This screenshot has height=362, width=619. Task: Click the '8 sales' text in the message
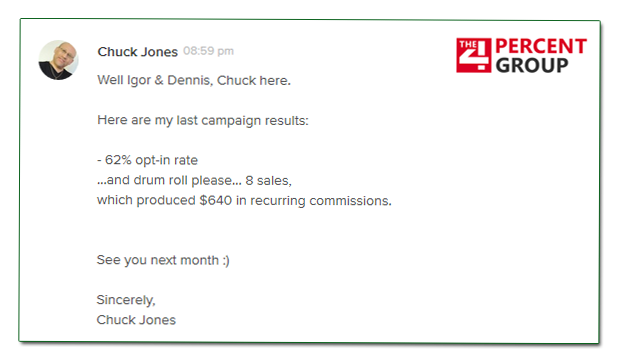268,180
